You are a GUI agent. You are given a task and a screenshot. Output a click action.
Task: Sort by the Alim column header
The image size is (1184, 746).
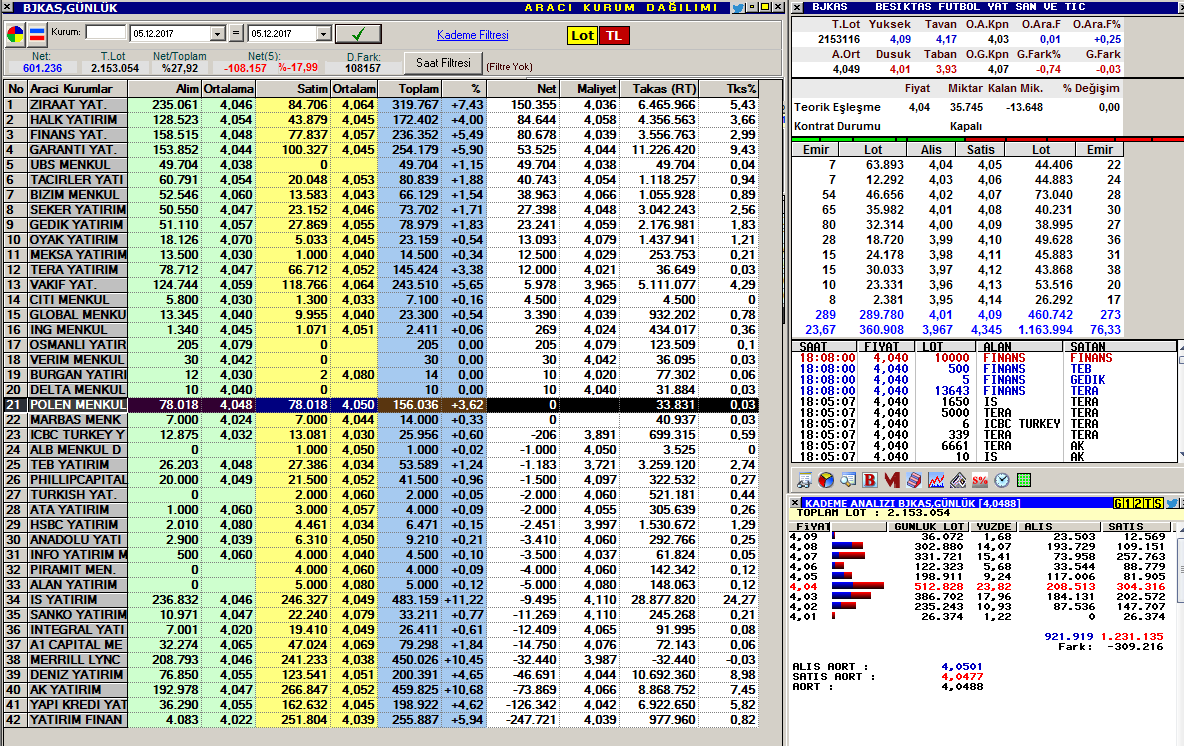165,88
